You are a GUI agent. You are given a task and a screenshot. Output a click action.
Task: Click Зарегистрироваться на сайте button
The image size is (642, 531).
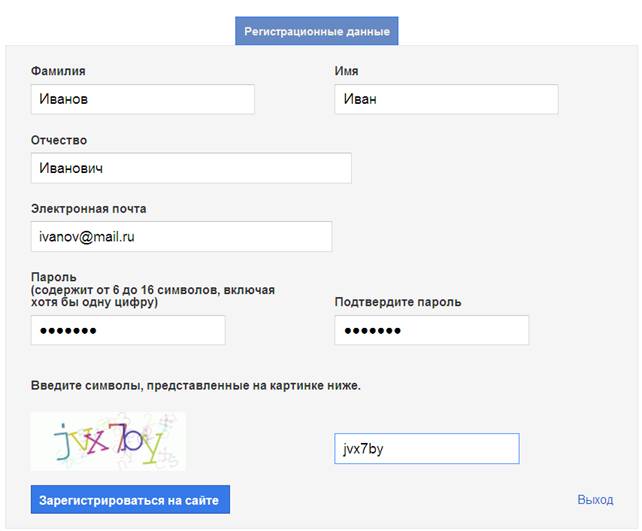point(130,499)
